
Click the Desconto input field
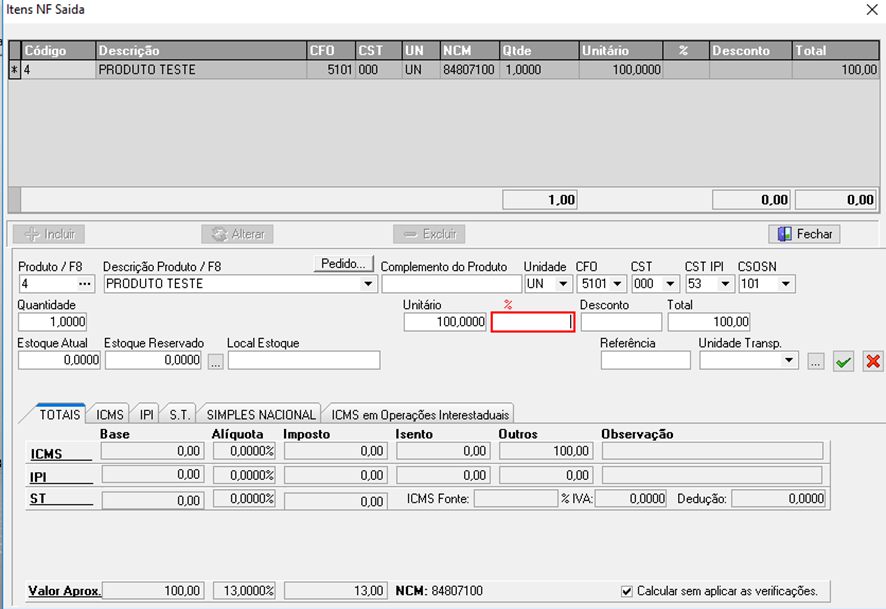pos(621,322)
